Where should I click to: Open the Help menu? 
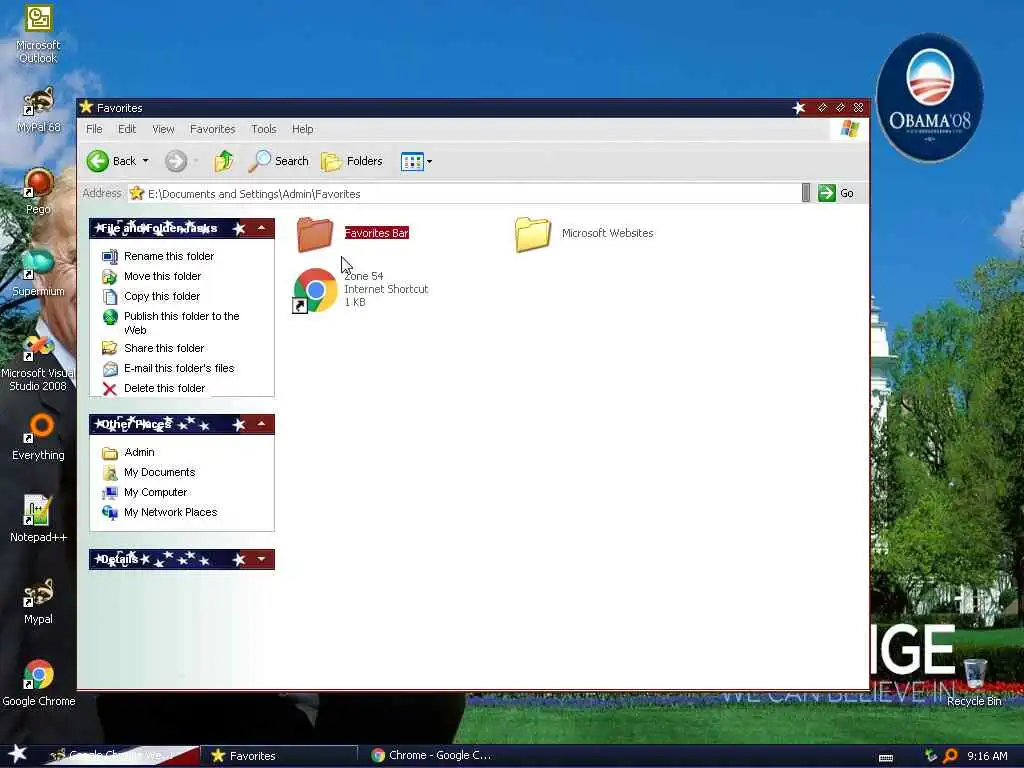(302, 129)
